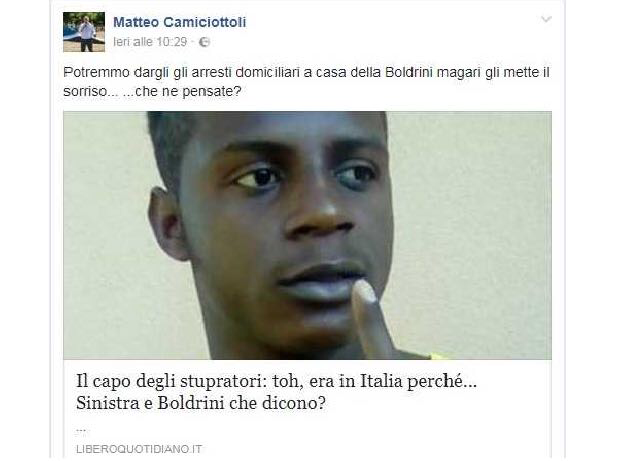
Task: Expand the post options chevron
Action: coord(546,19)
